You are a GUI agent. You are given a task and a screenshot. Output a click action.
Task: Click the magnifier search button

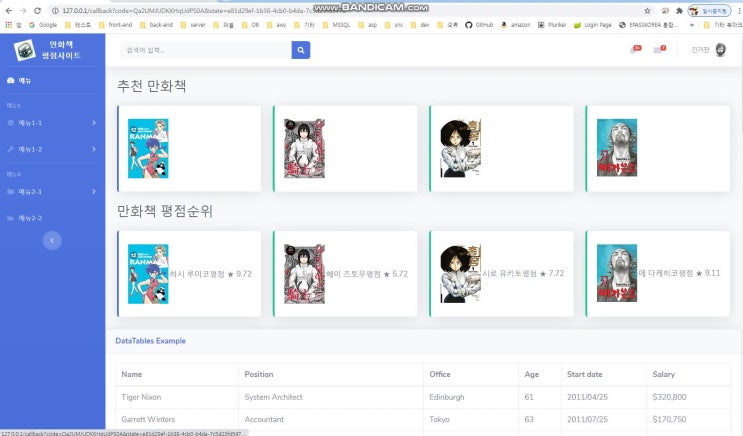click(x=301, y=50)
